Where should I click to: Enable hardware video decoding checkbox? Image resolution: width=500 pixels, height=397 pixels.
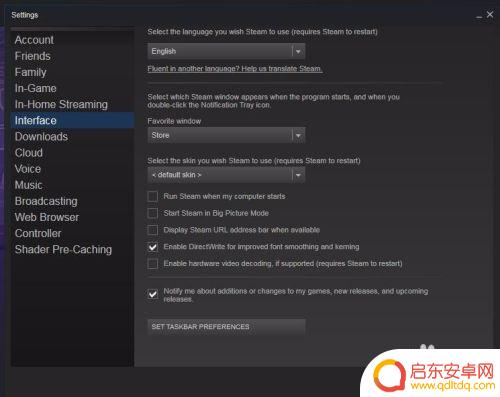153,264
